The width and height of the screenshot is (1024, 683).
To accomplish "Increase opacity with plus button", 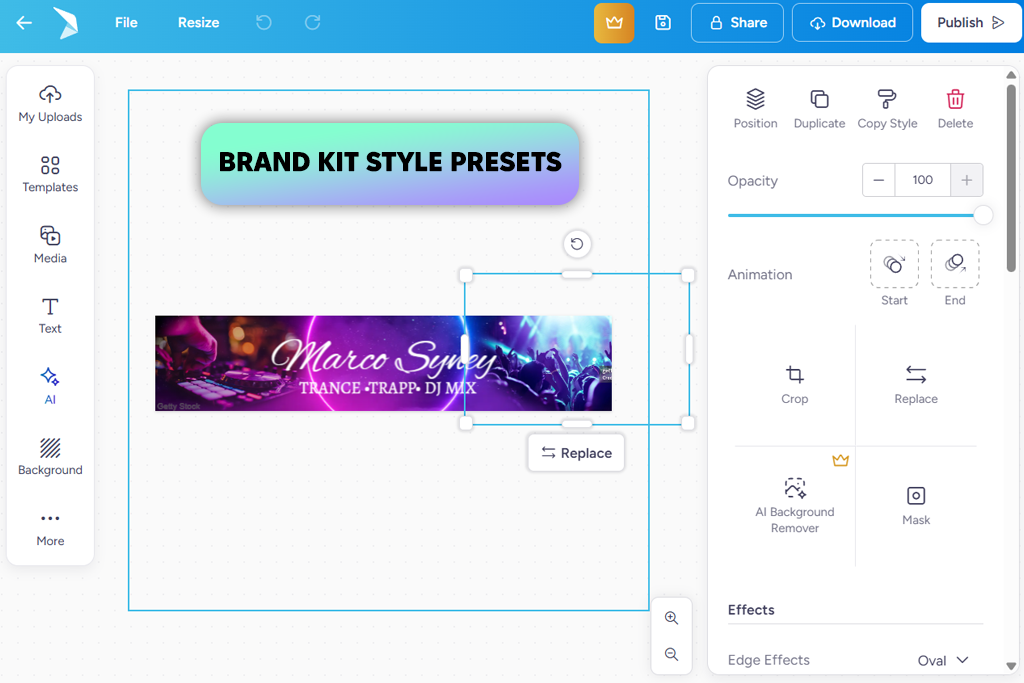I will tap(967, 180).
